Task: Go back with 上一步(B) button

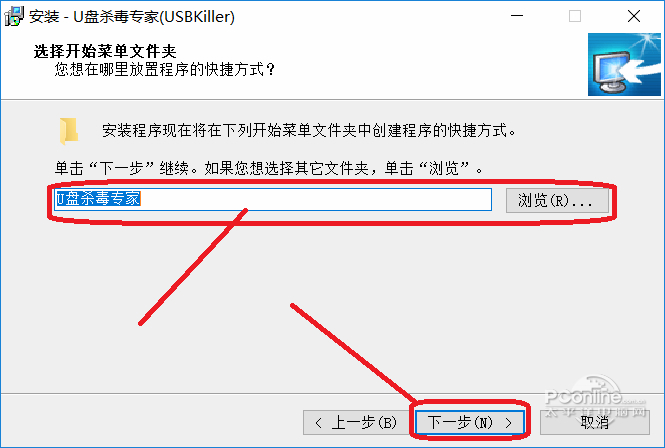Action: coord(356,423)
